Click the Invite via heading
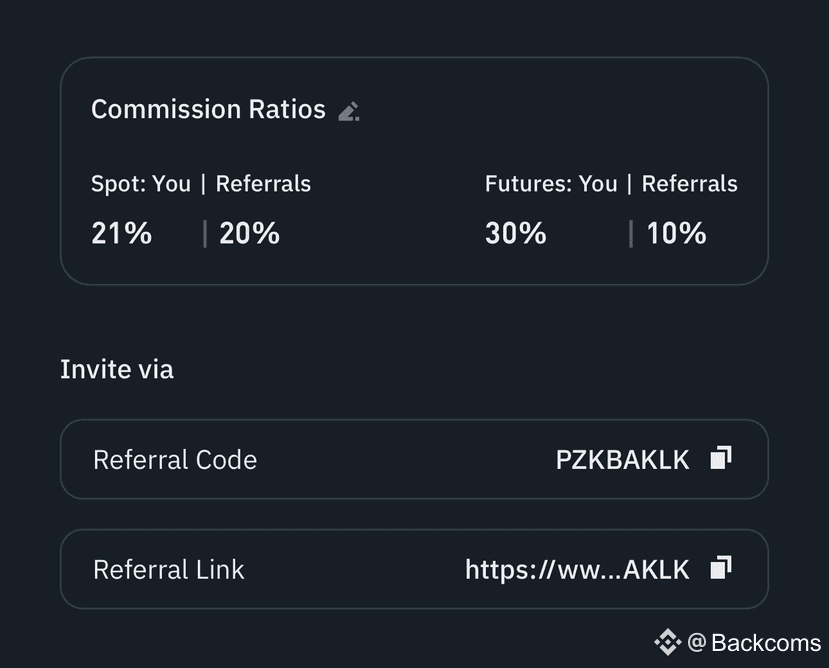This screenshot has width=829, height=668. (116, 369)
